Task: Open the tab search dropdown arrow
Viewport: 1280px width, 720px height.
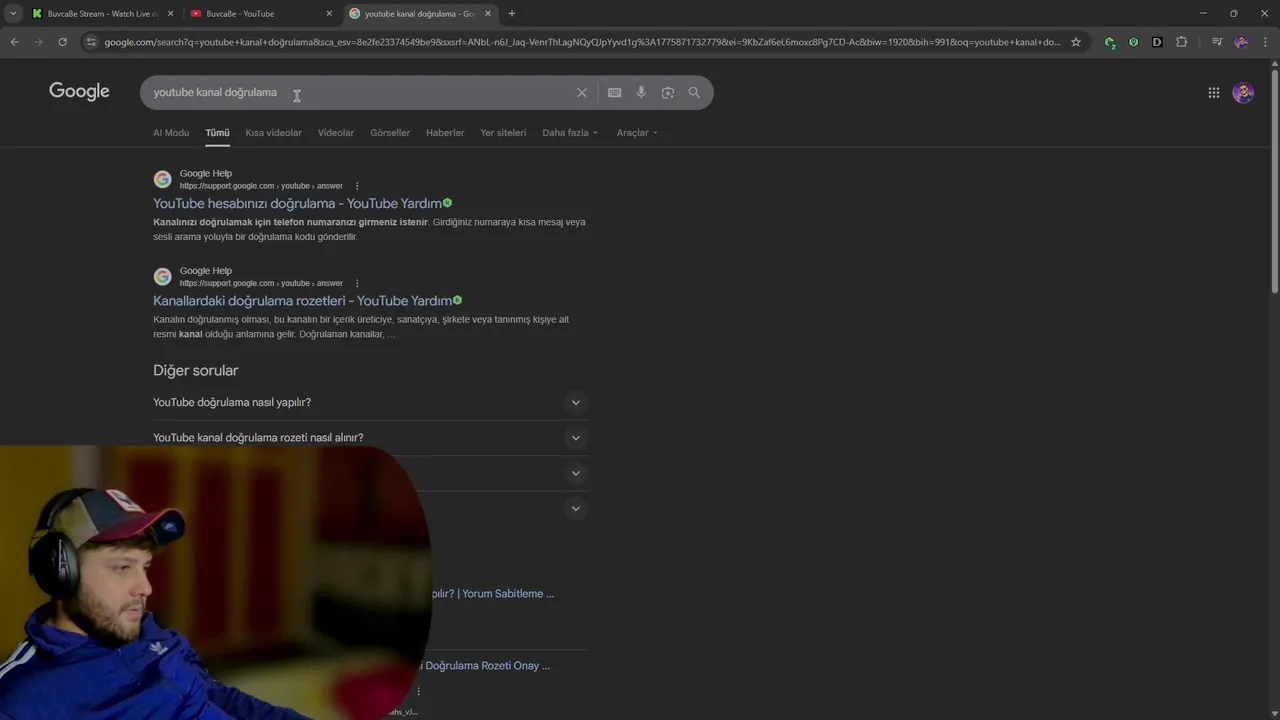Action: [13, 14]
